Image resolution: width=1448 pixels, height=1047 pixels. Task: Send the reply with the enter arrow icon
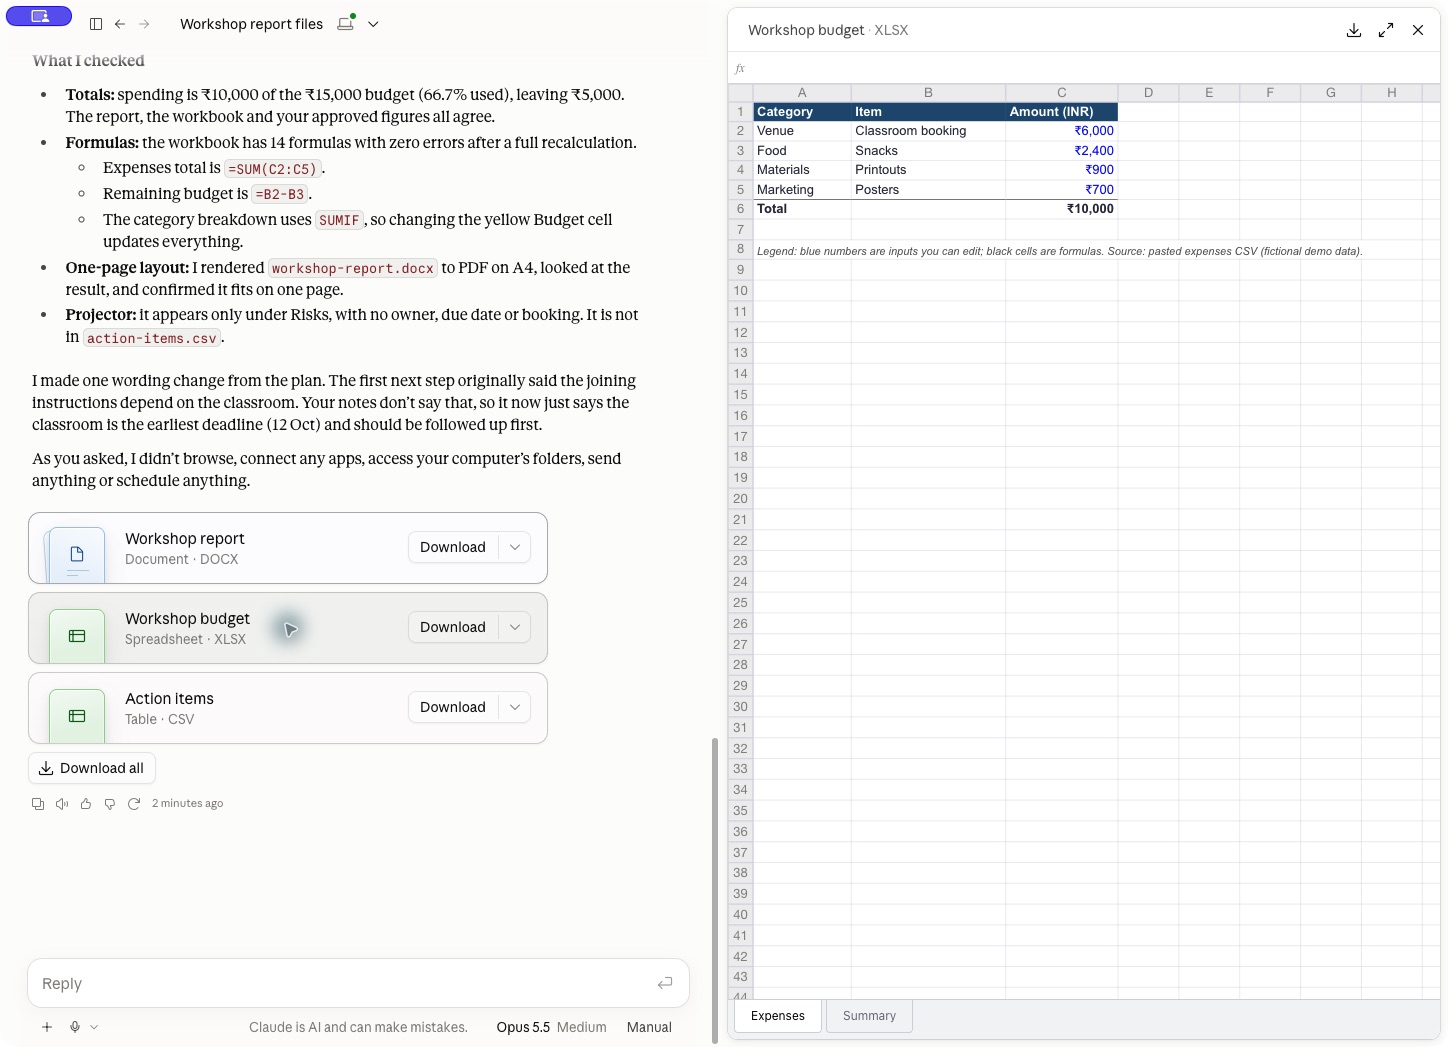tap(665, 984)
